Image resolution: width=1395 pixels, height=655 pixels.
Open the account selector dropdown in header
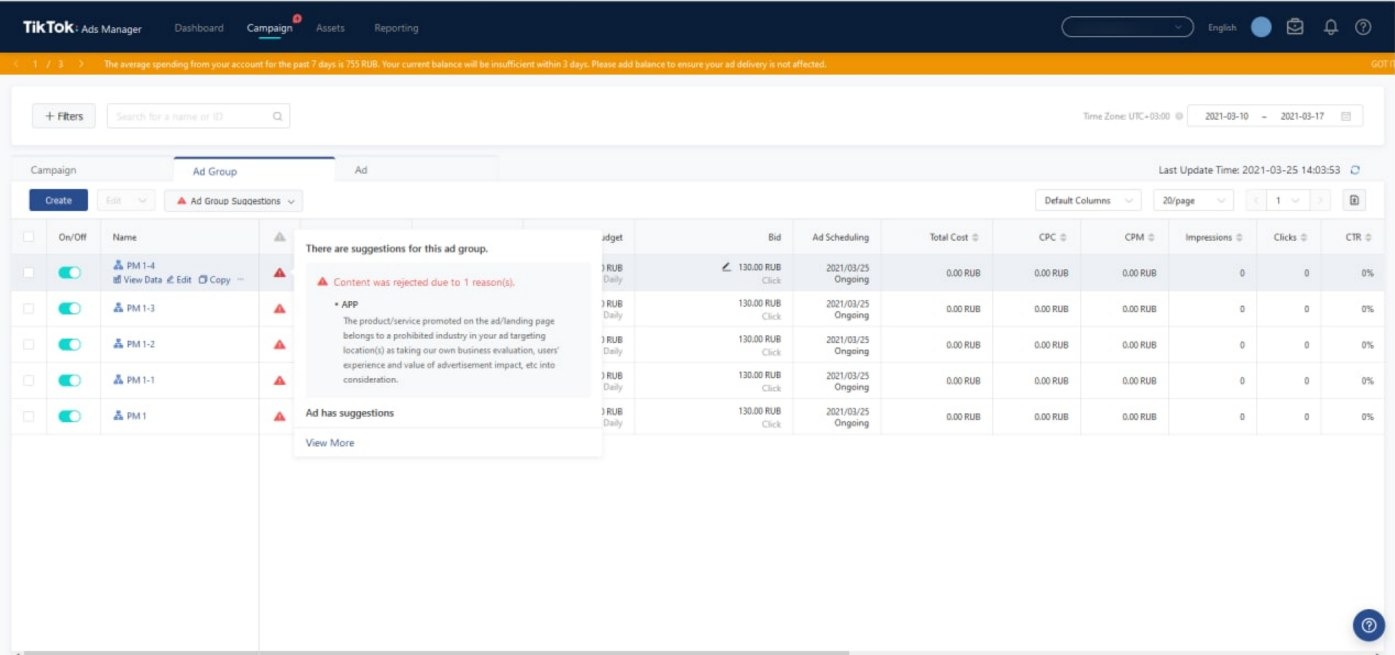[1127, 27]
